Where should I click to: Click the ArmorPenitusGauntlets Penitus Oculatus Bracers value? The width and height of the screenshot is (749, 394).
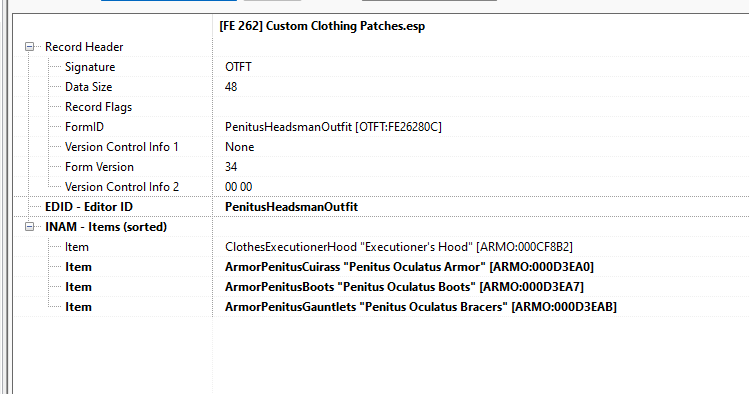(421, 307)
